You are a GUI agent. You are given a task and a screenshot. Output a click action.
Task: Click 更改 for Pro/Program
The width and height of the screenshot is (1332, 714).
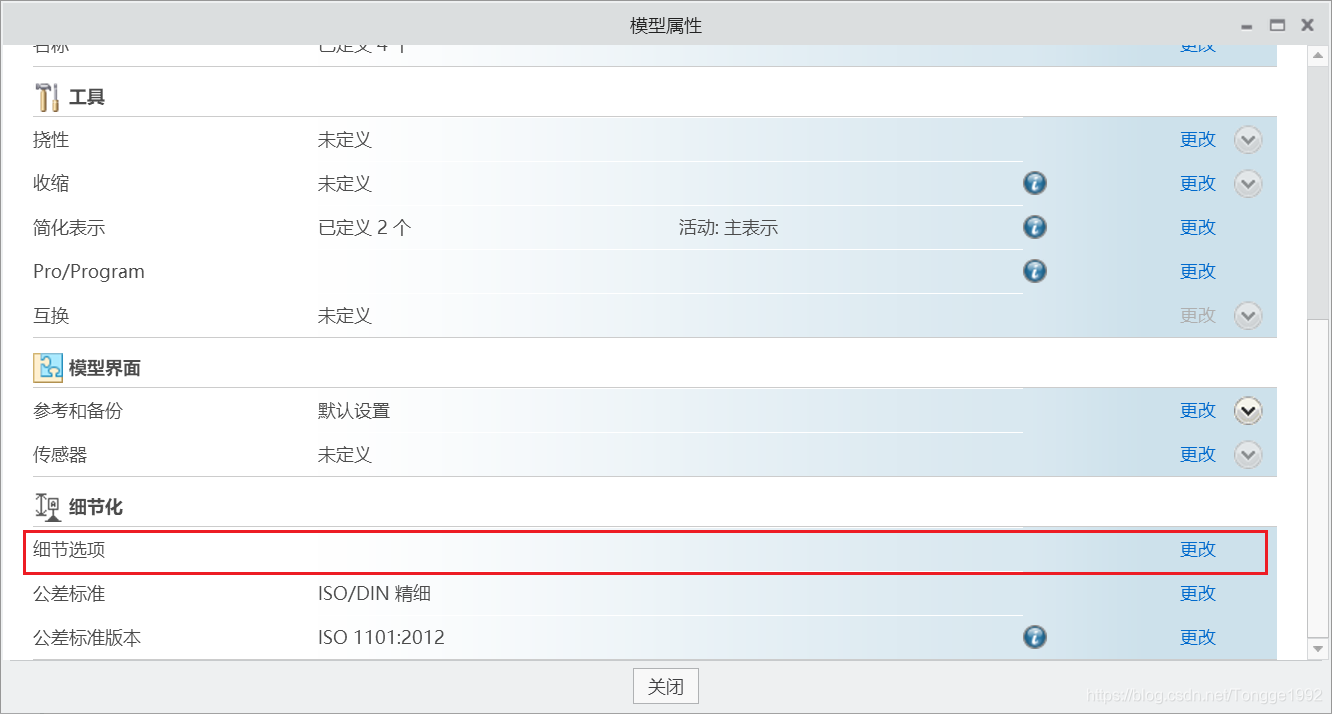pyautogui.click(x=1198, y=272)
